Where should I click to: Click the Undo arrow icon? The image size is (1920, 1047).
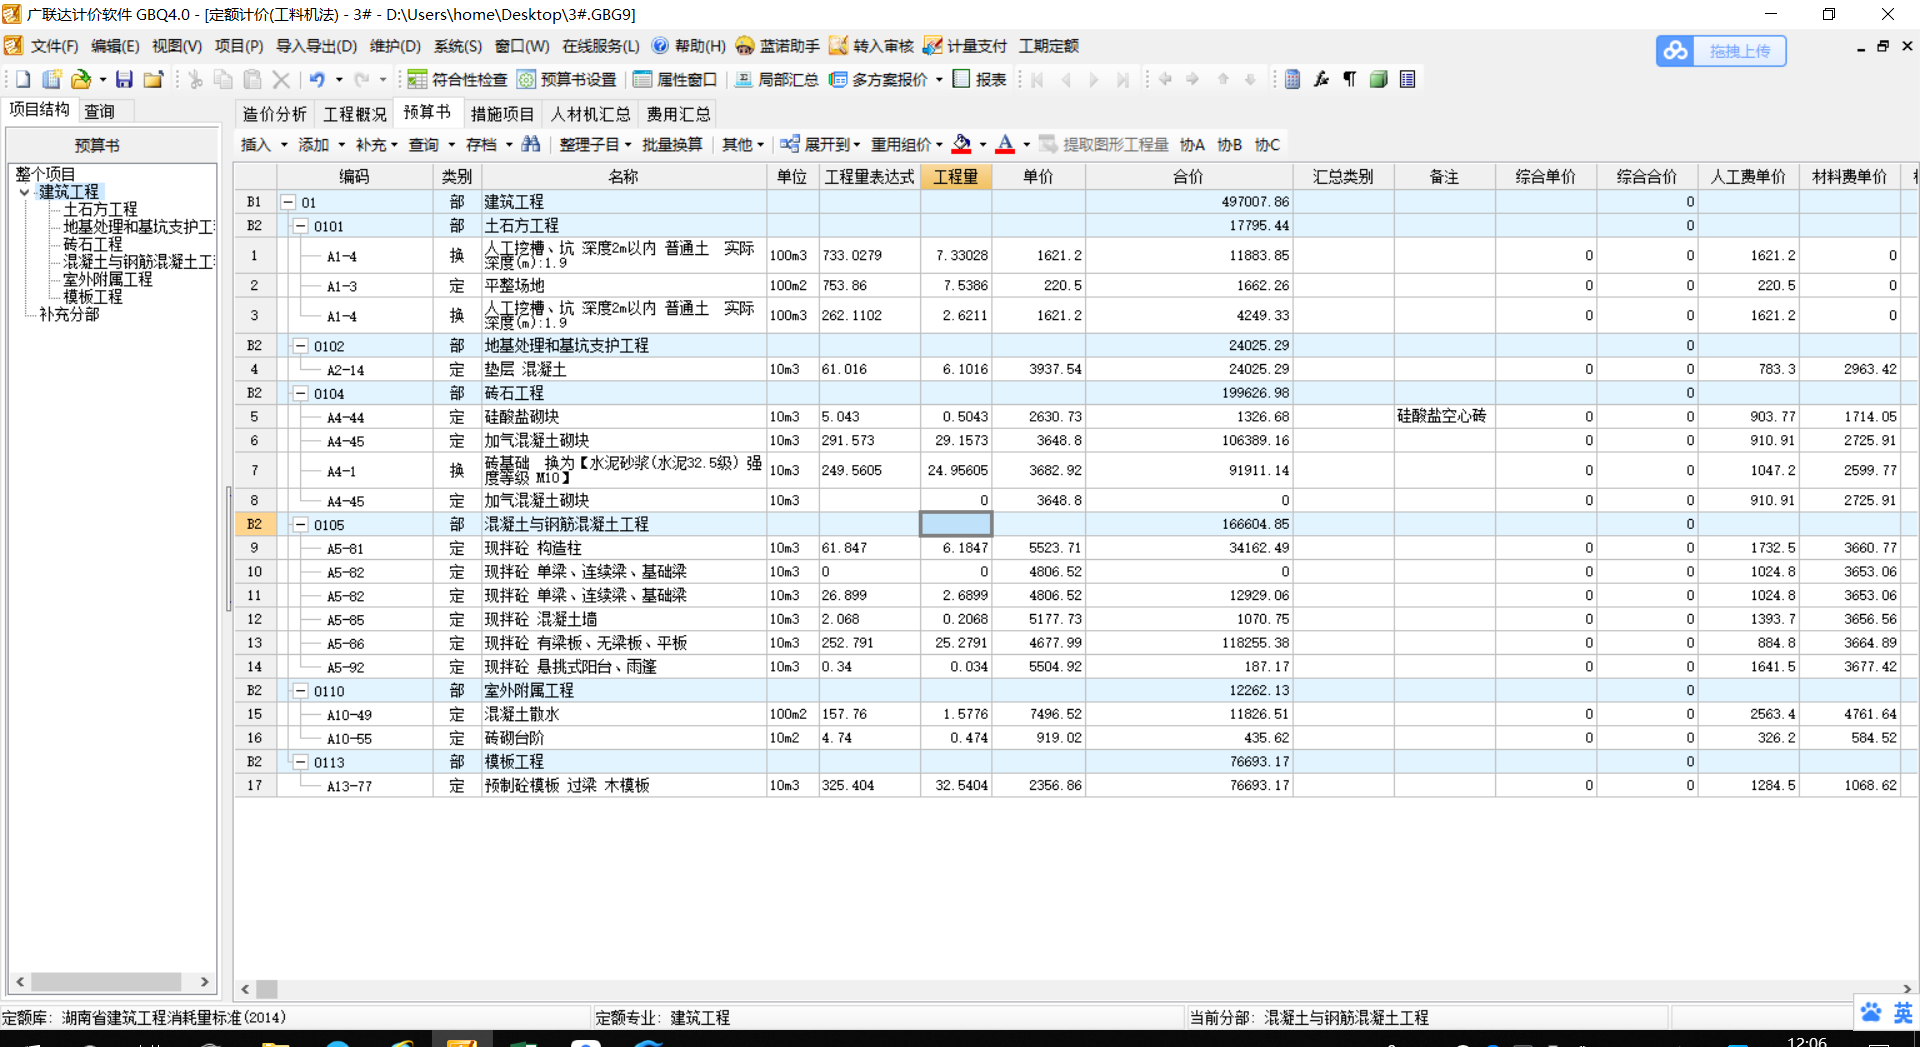click(x=317, y=79)
